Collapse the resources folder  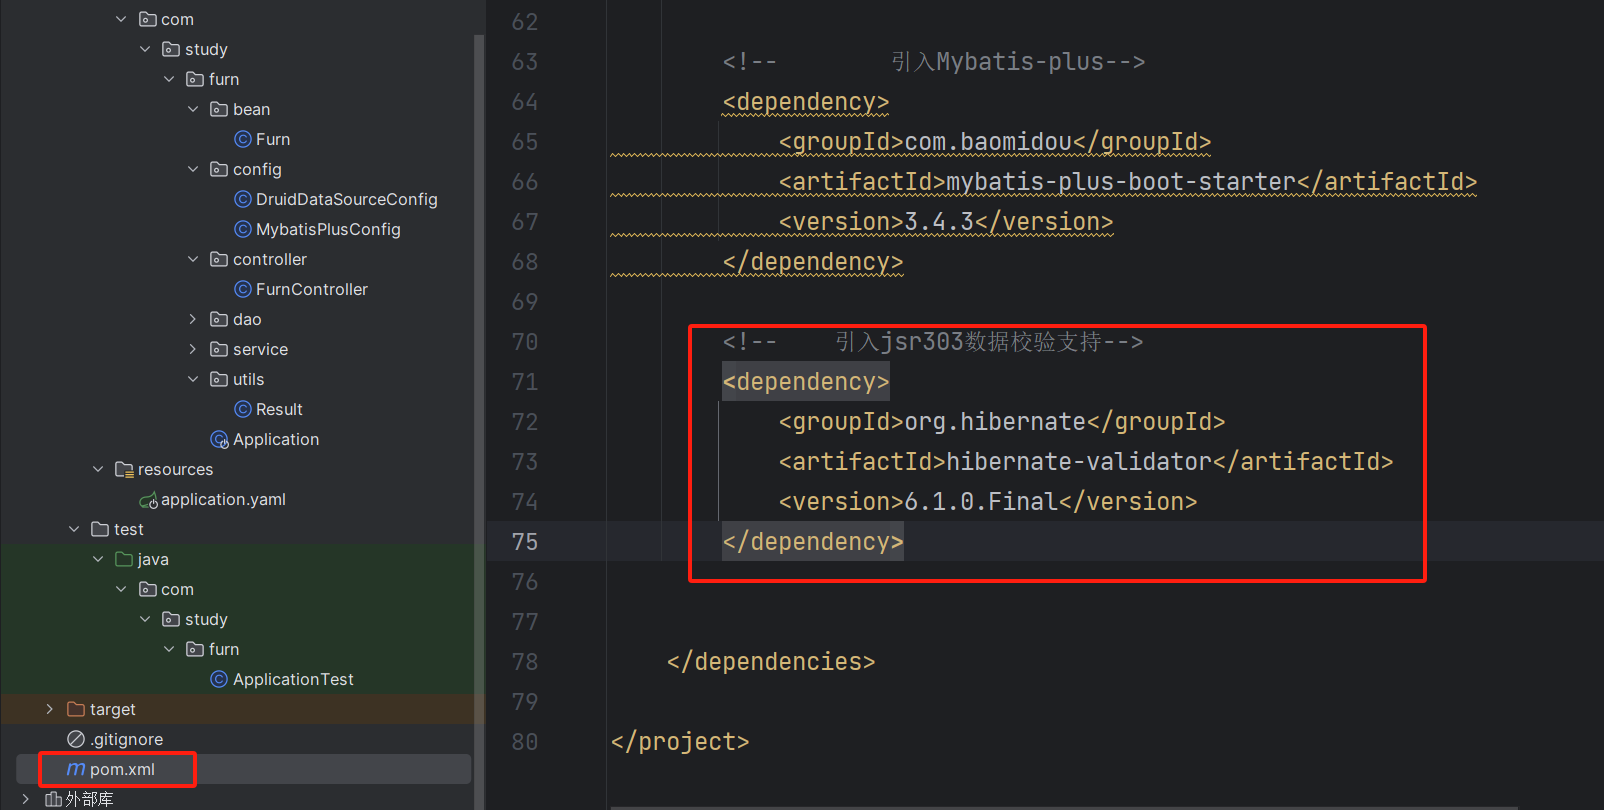coord(98,469)
